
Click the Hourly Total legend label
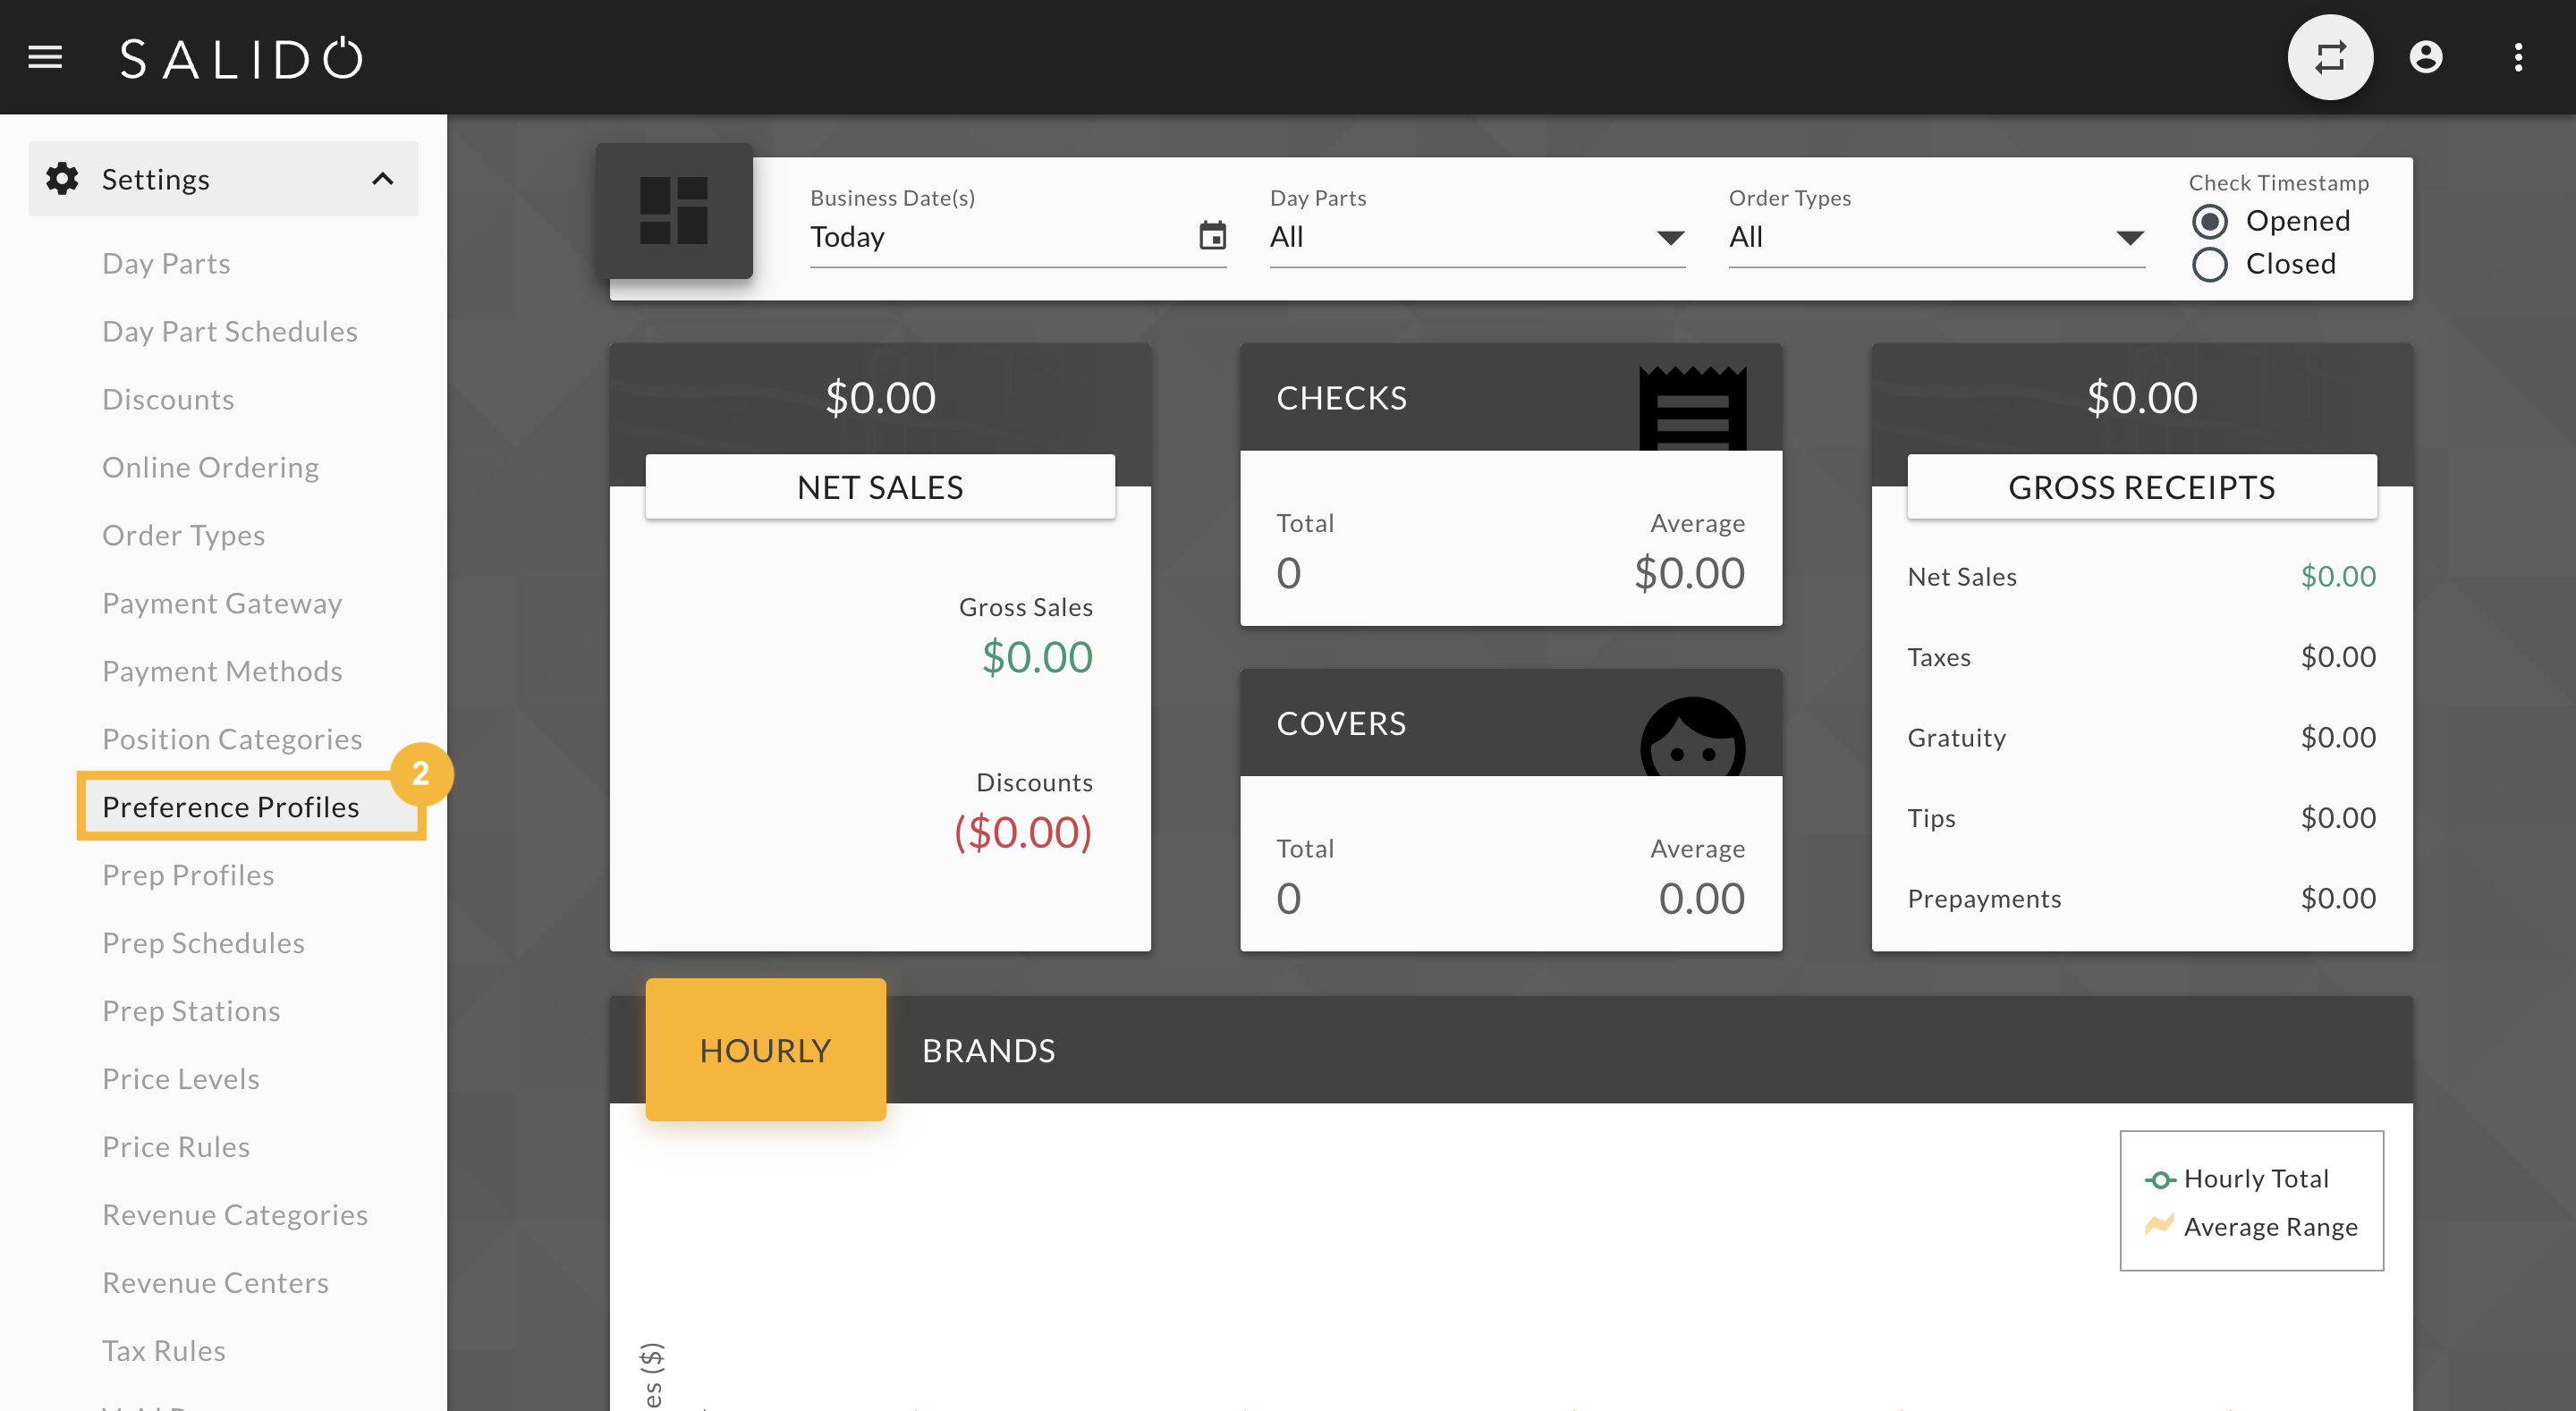2256,1179
